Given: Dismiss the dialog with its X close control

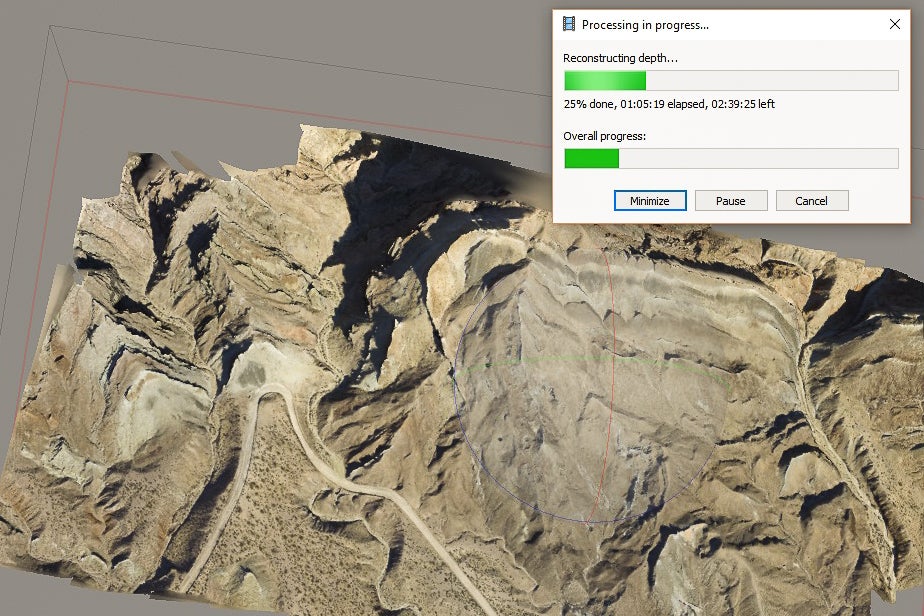Looking at the screenshot, I should [895, 24].
